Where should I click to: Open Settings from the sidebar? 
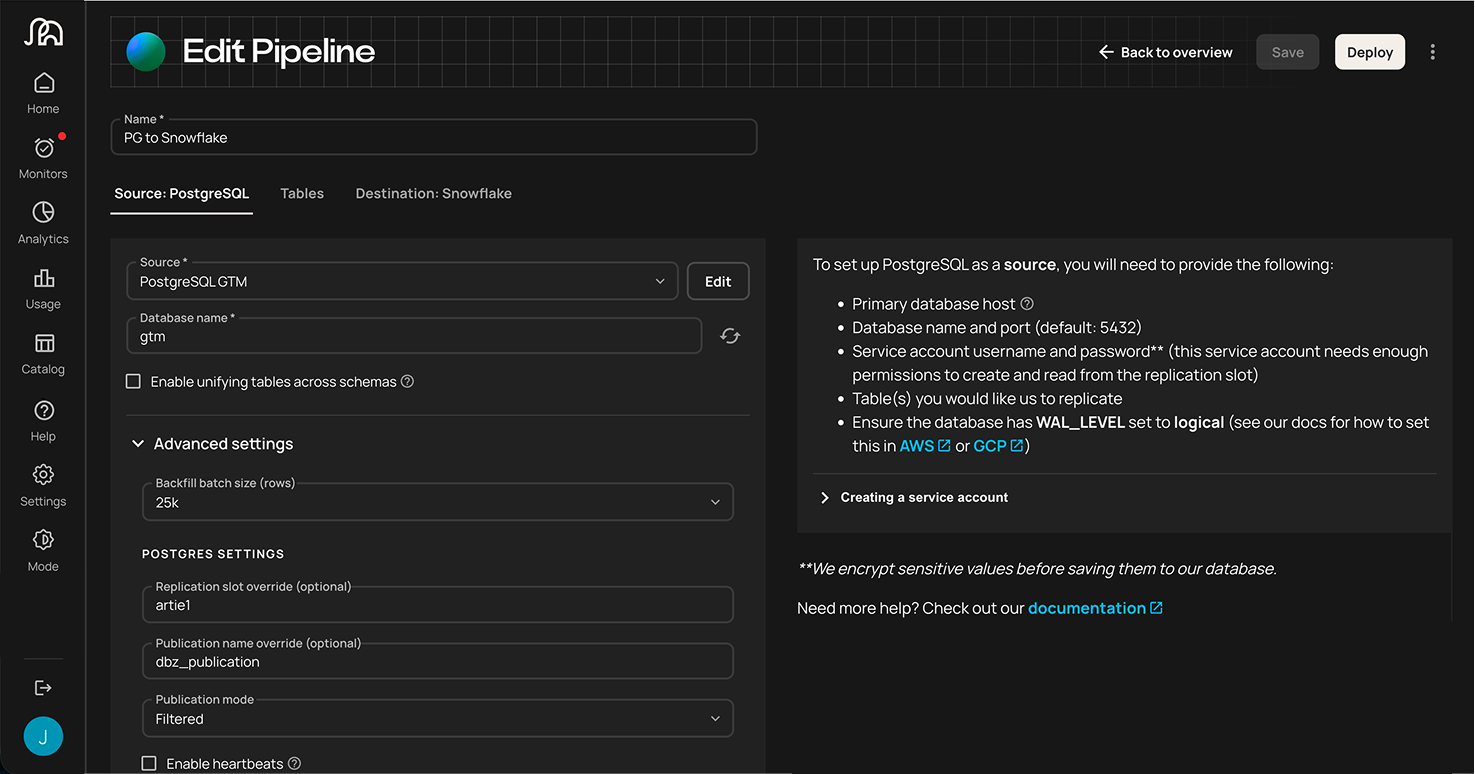click(x=43, y=486)
